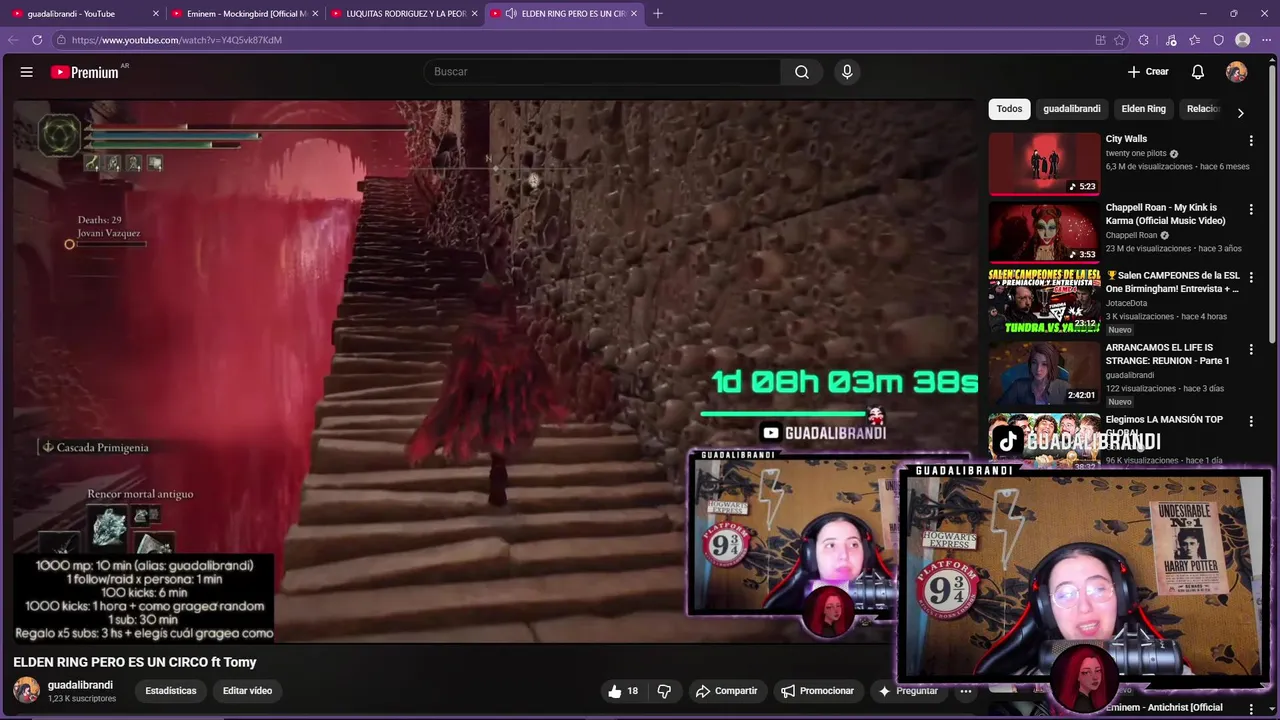Open new browser tab
Image resolution: width=1280 pixels, height=720 pixels.
tap(657, 13)
